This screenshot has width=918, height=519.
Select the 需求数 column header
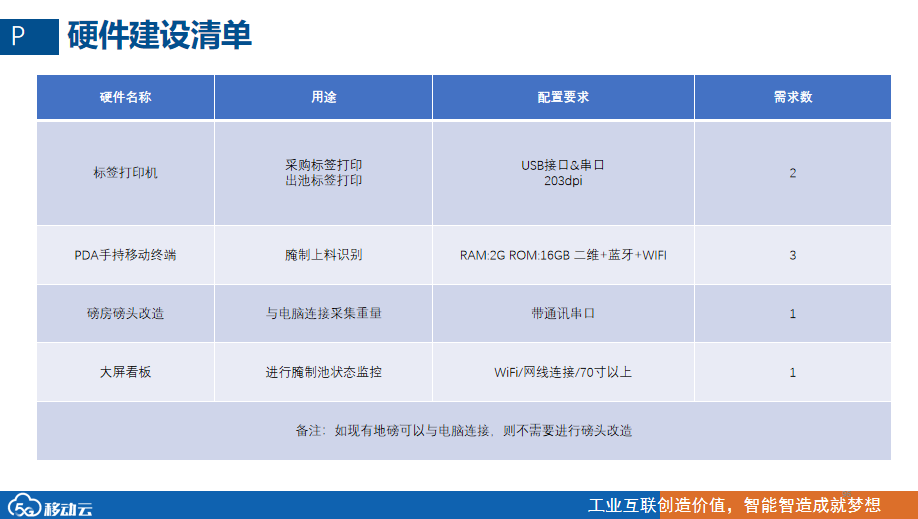[793, 97]
